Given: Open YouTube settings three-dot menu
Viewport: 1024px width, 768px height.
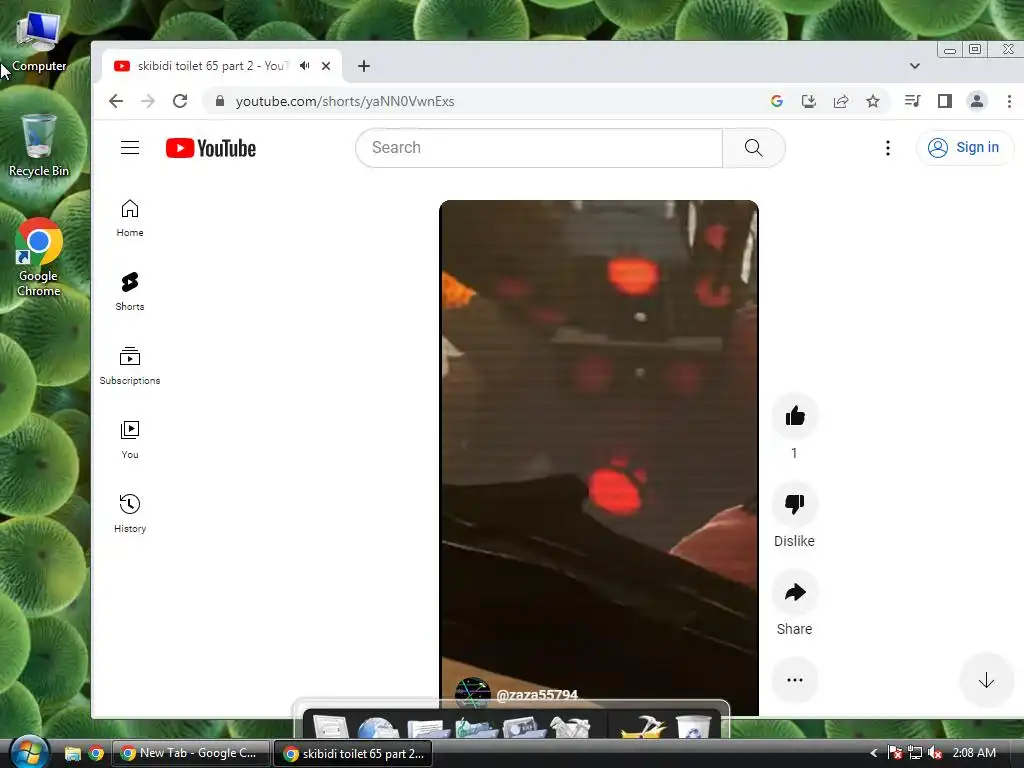Looking at the screenshot, I should click(x=888, y=148).
